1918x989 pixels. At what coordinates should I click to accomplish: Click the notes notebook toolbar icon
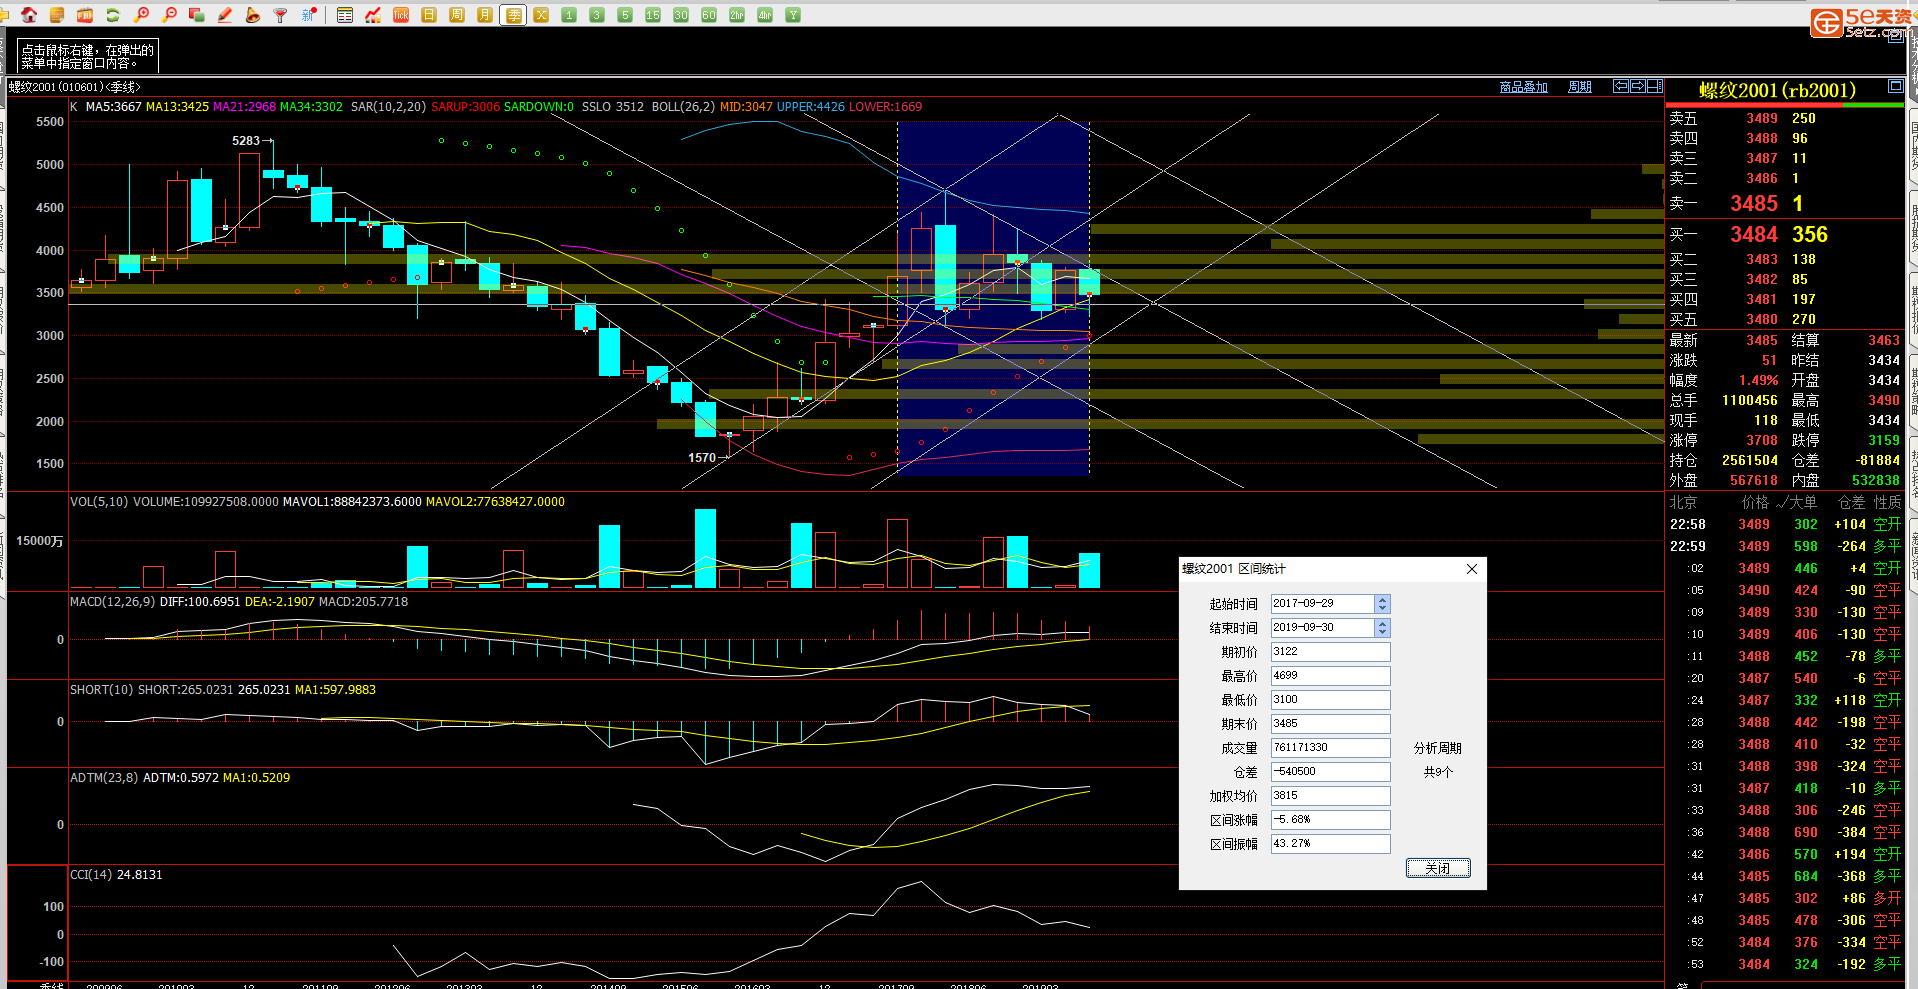click(x=57, y=15)
